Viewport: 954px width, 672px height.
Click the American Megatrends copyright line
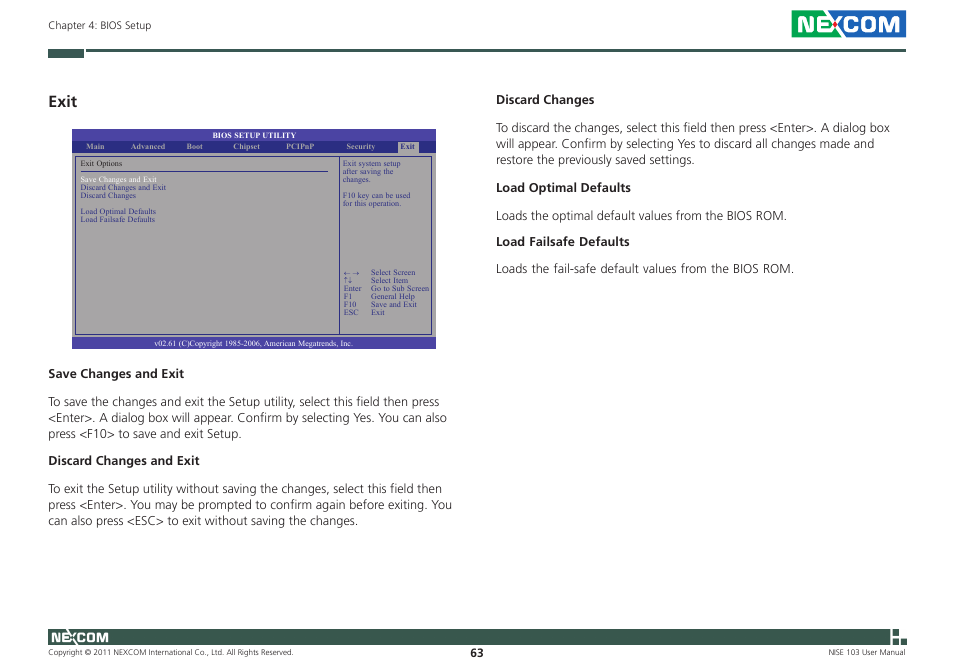tap(254, 344)
